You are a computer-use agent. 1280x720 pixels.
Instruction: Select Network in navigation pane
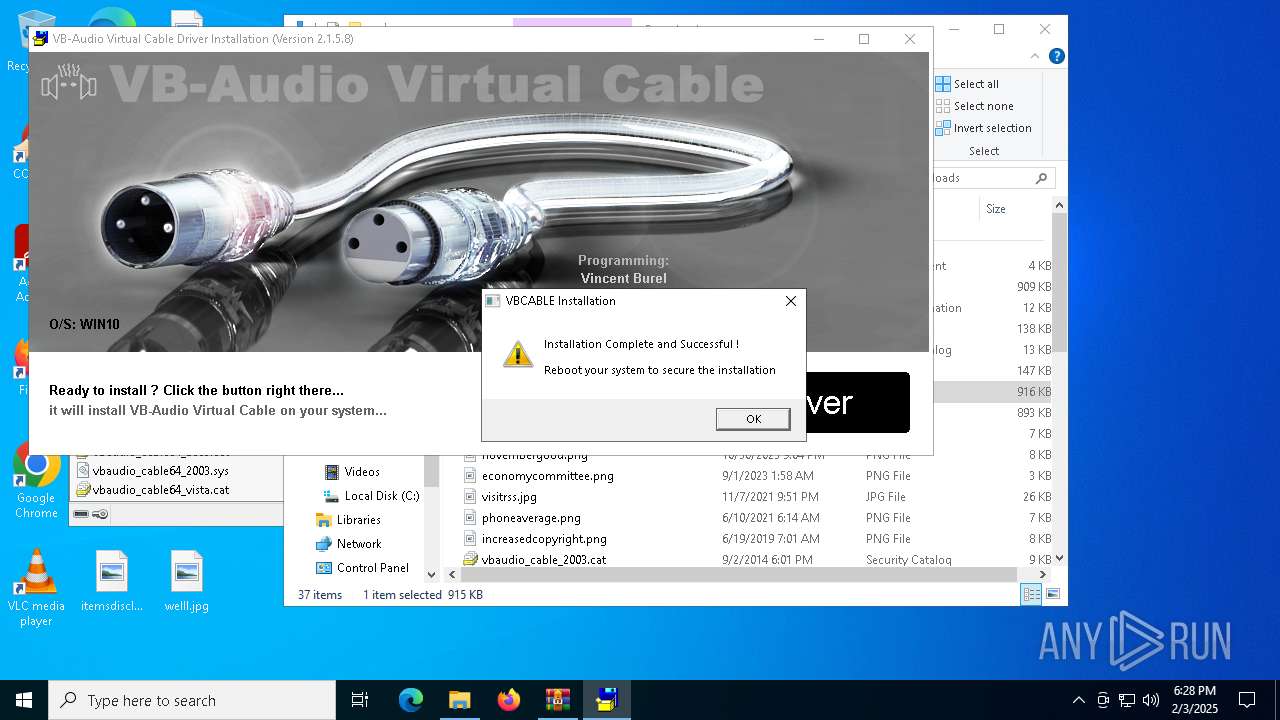tap(348, 544)
